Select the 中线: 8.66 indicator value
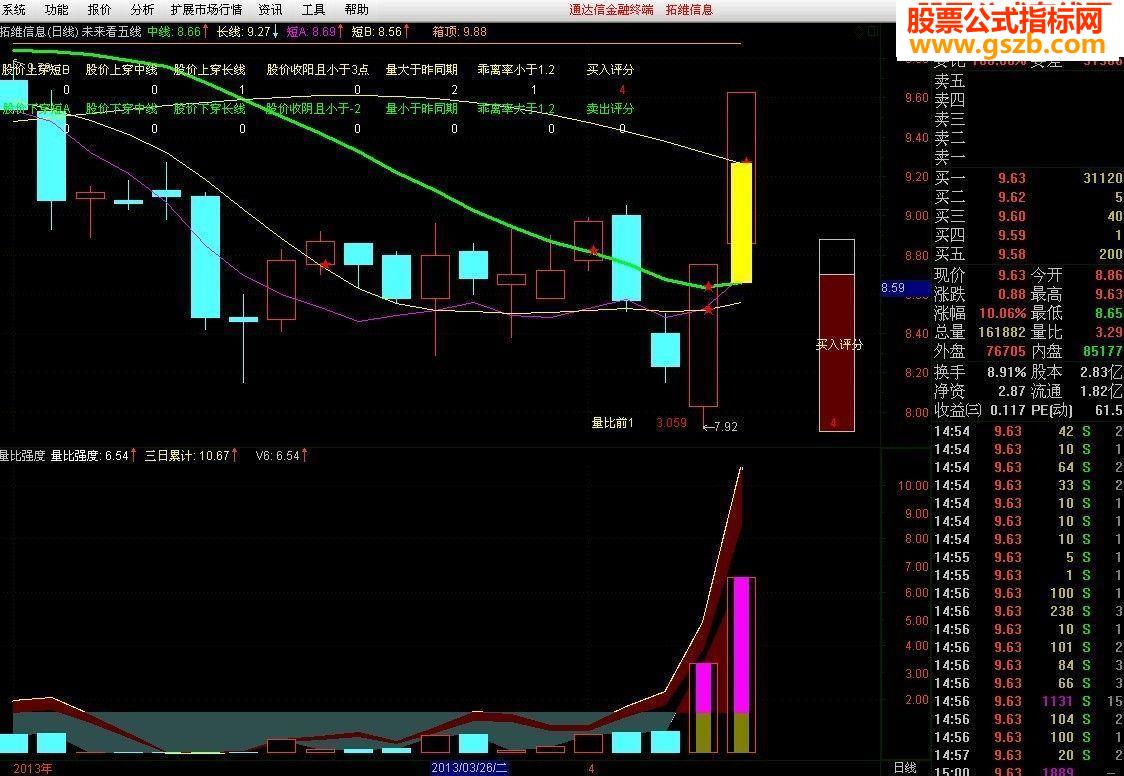 tap(178, 32)
